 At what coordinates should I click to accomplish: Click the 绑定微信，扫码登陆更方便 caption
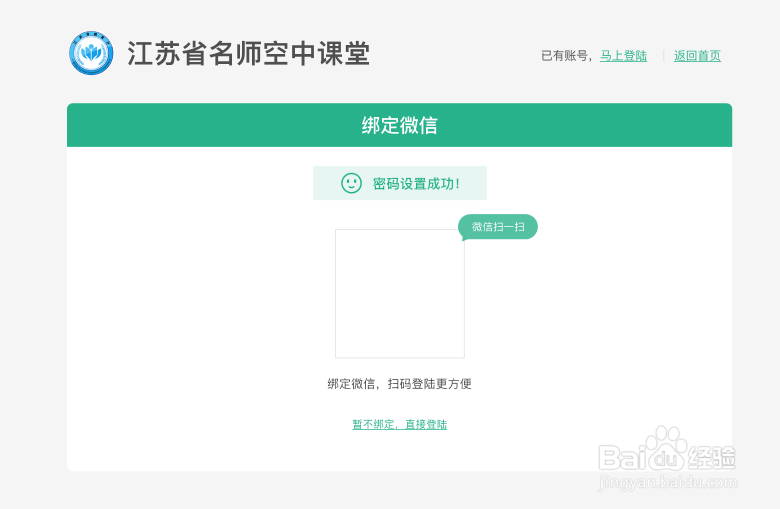pyautogui.click(x=399, y=384)
